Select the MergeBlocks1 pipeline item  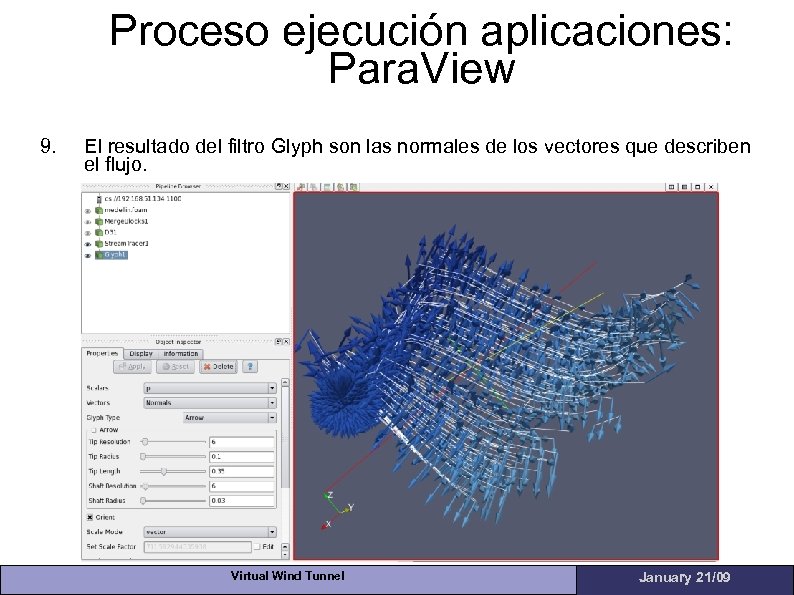(126, 221)
